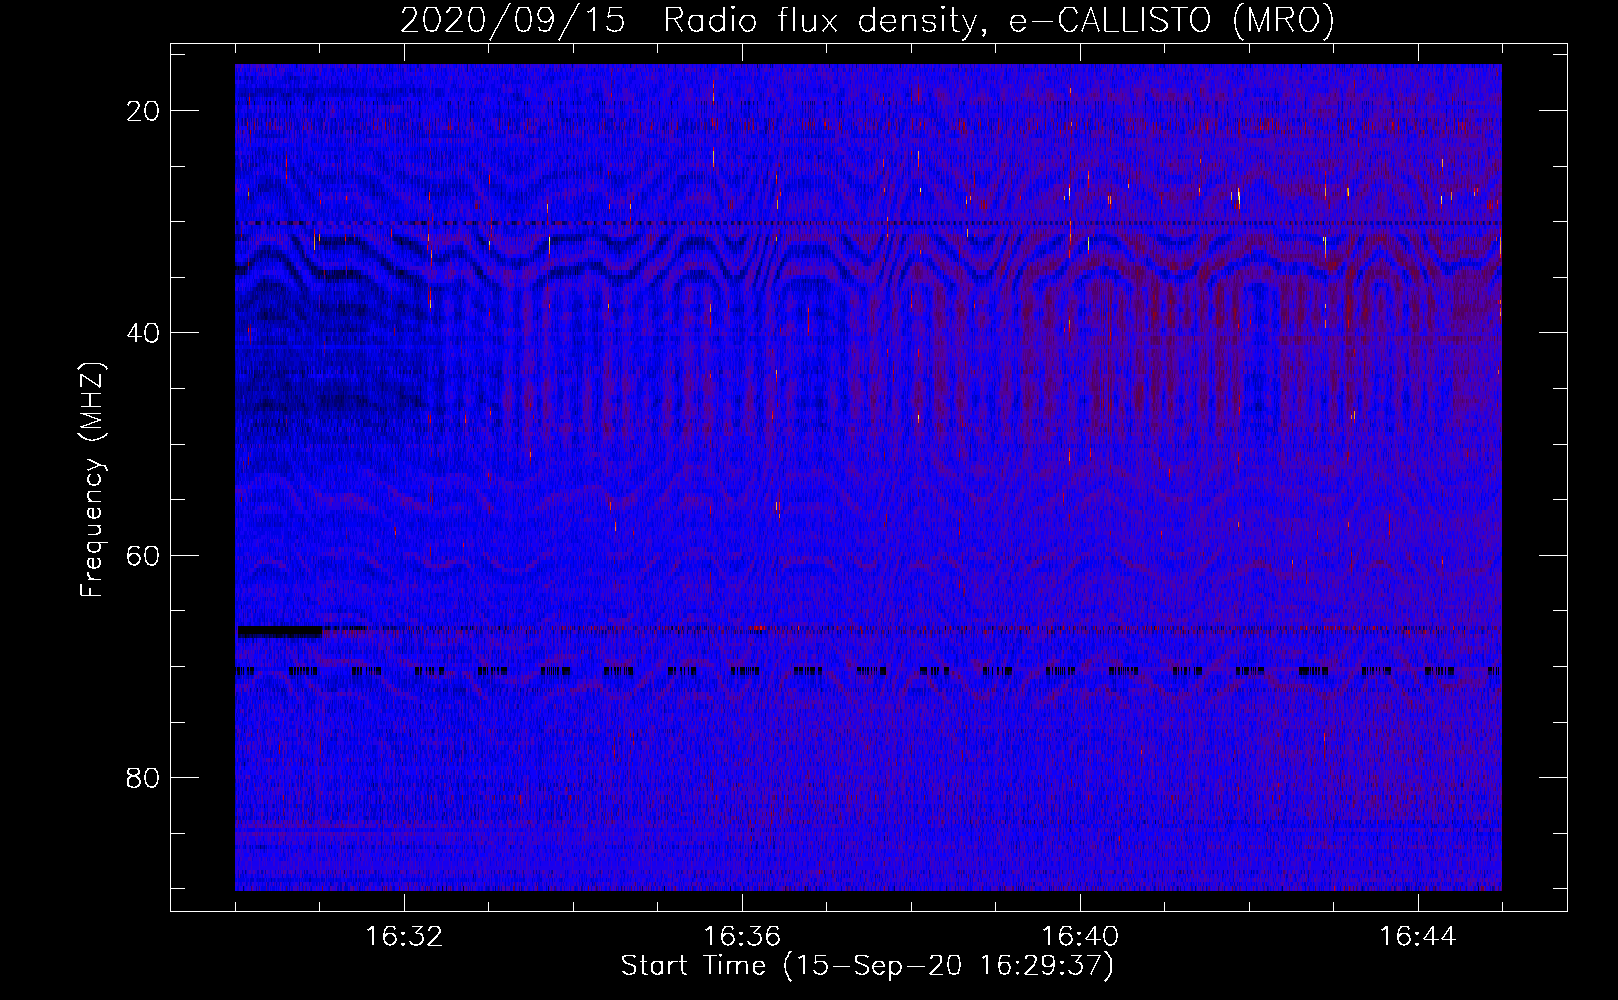This screenshot has width=1618, height=1000.
Task: Click the 16:32 time tick label
Action: coord(404,937)
